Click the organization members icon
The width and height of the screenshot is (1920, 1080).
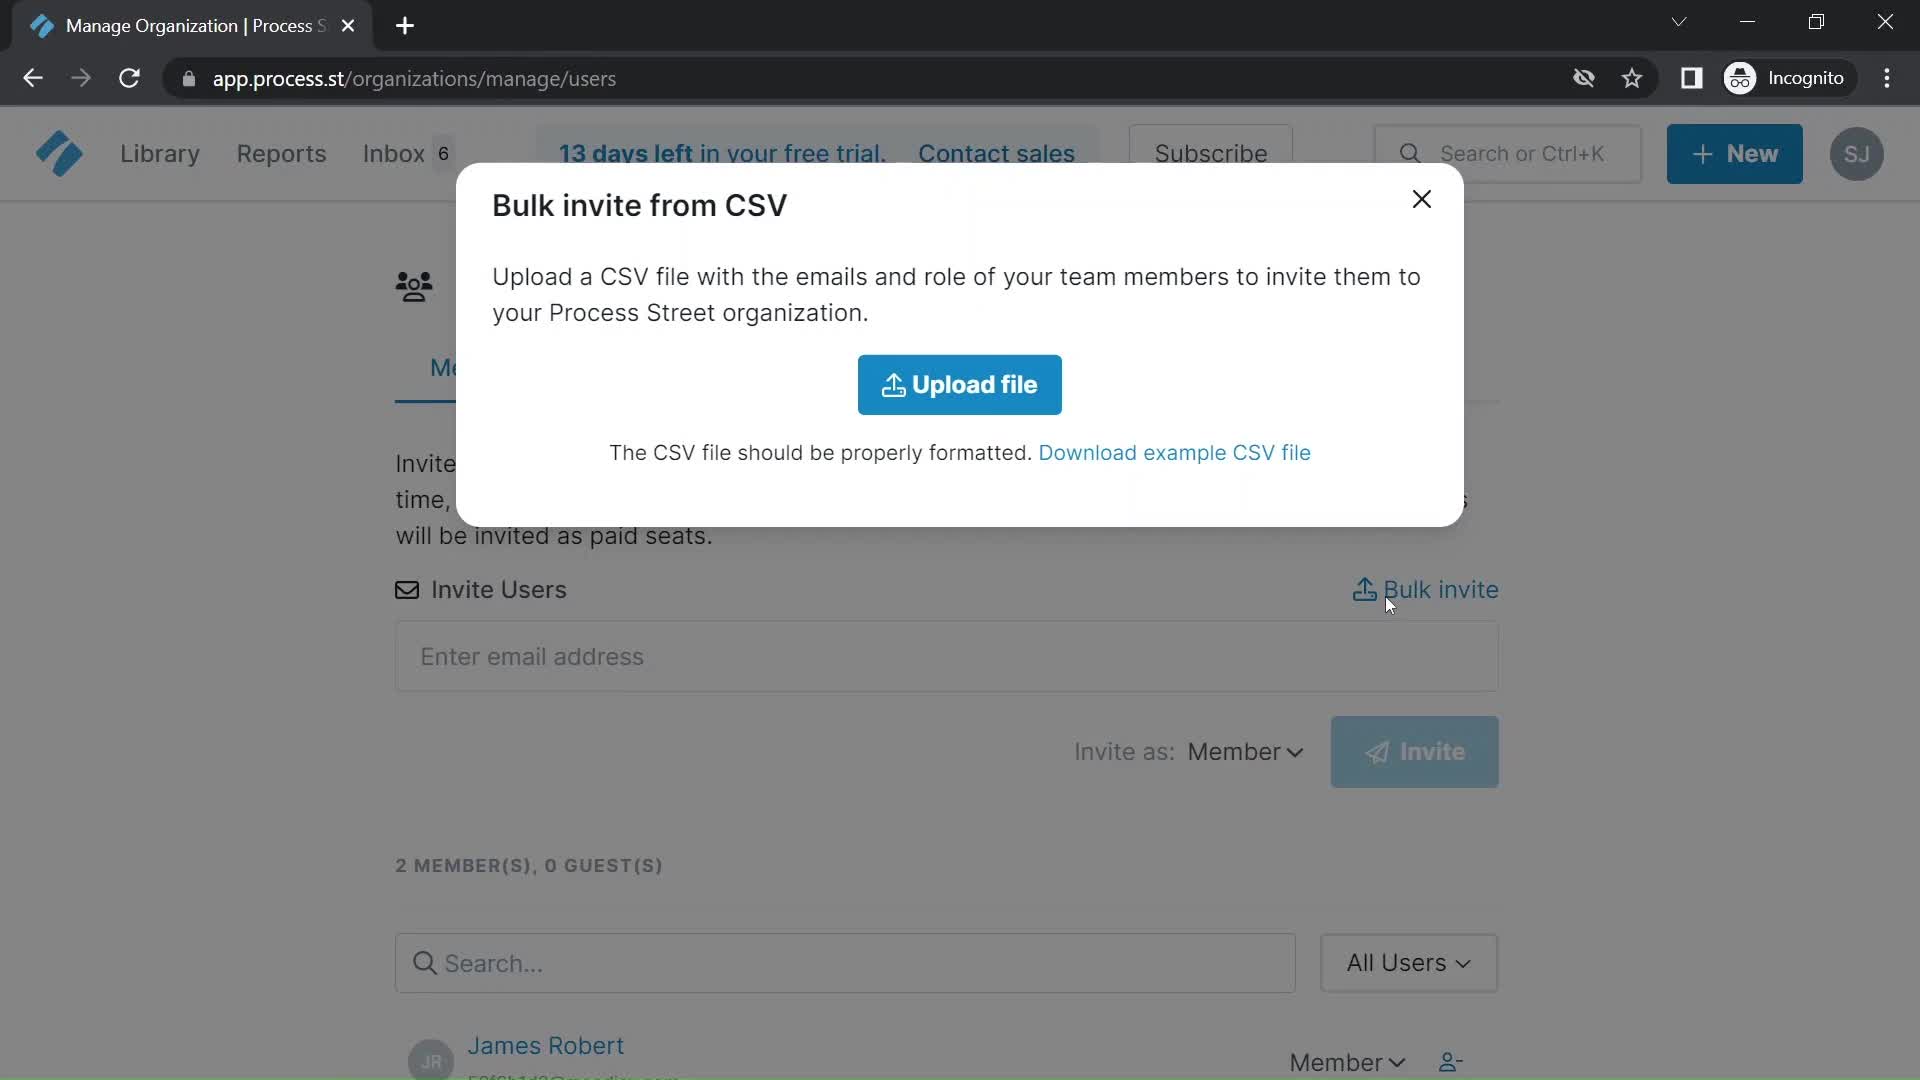click(x=413, y=286)
